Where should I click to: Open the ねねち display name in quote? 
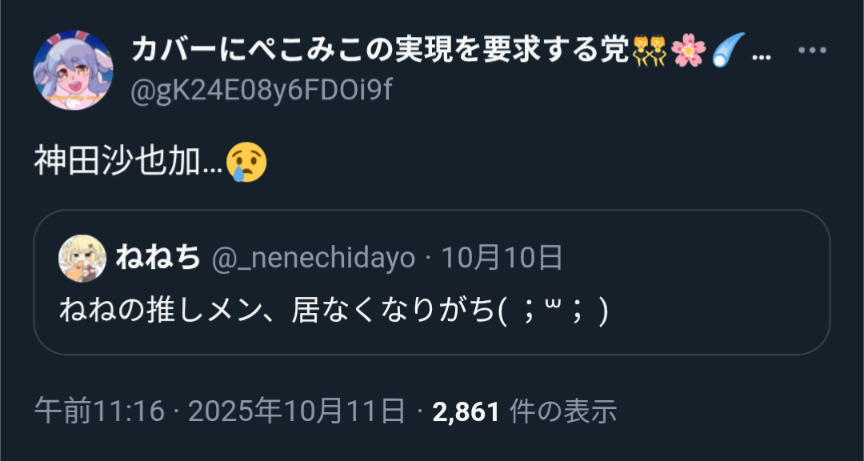pyautogui.click(x=158, y=258)
